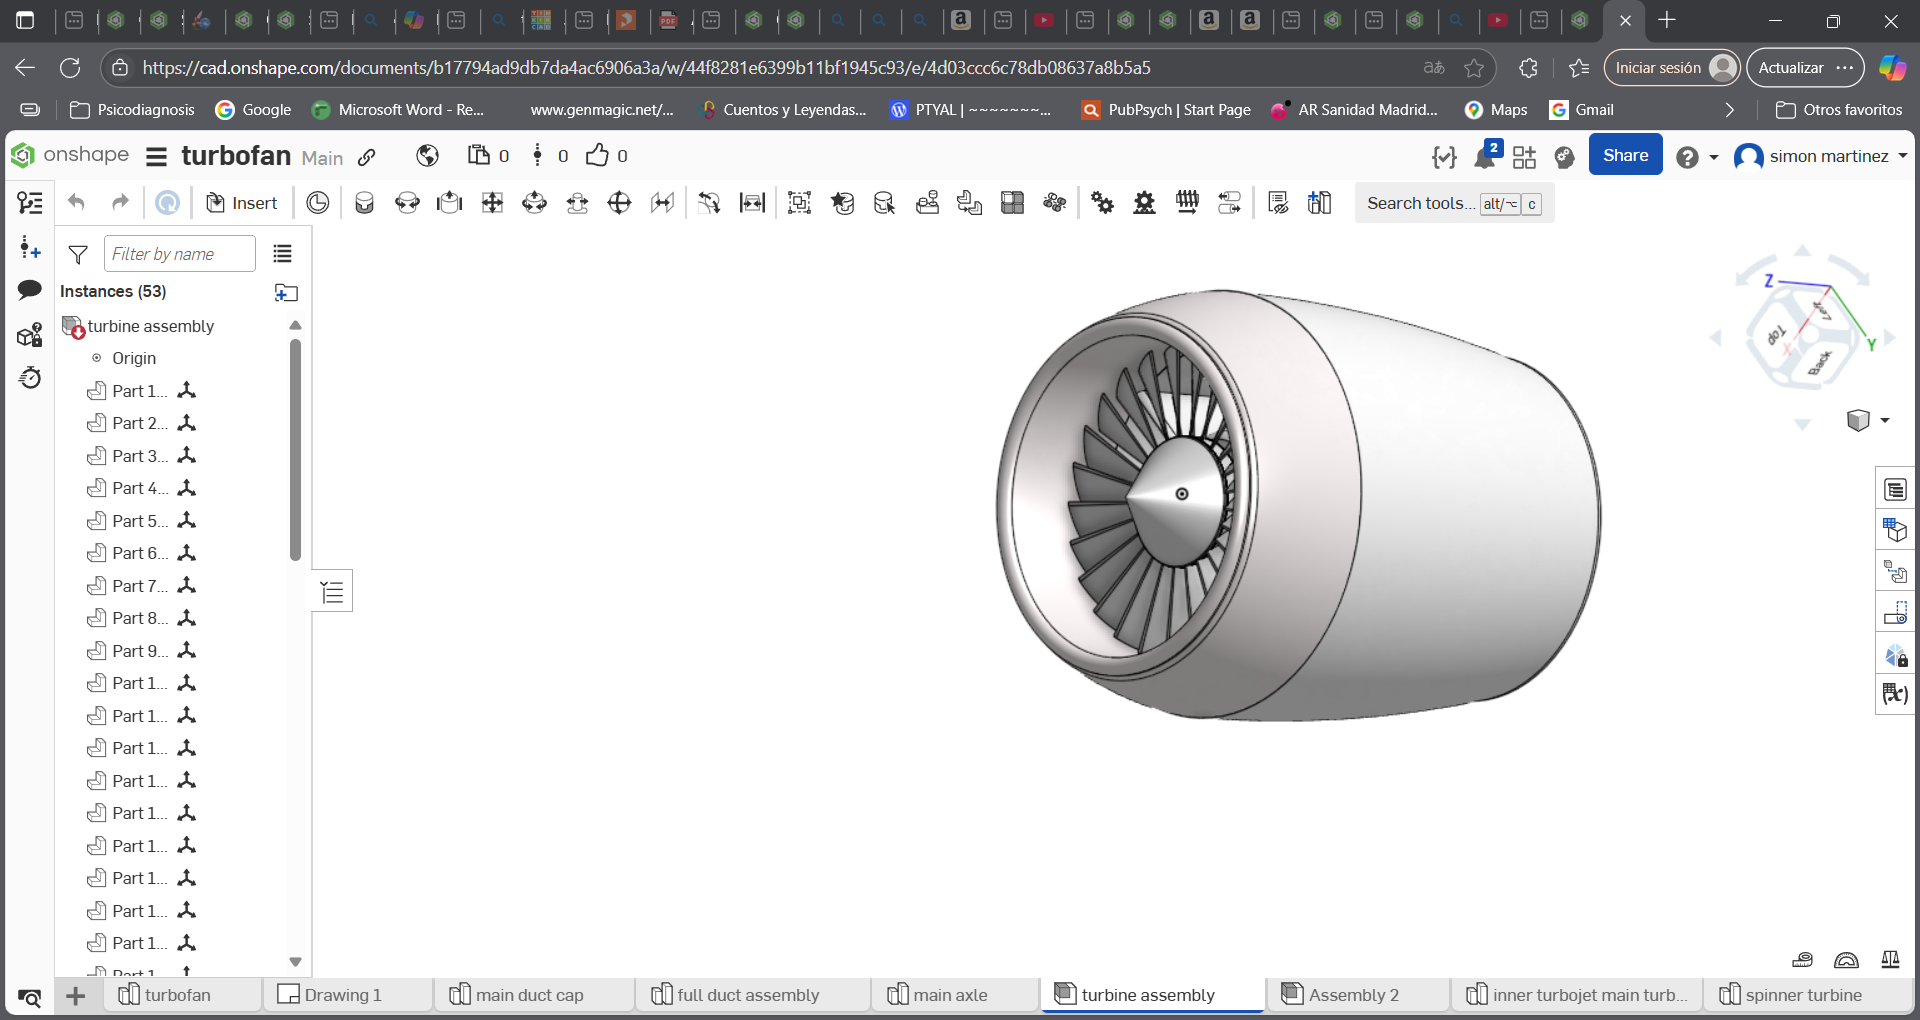This screenshot has width=1920, height=1020.
Task: Collapse the side panel with list toggle button
Action: [x=333, y=592]
